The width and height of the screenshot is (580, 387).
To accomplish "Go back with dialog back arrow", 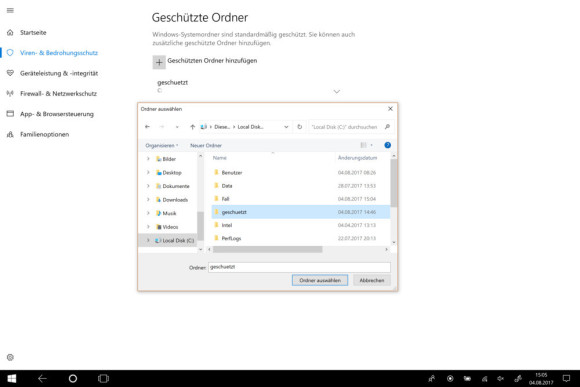I will coord(148,127).
